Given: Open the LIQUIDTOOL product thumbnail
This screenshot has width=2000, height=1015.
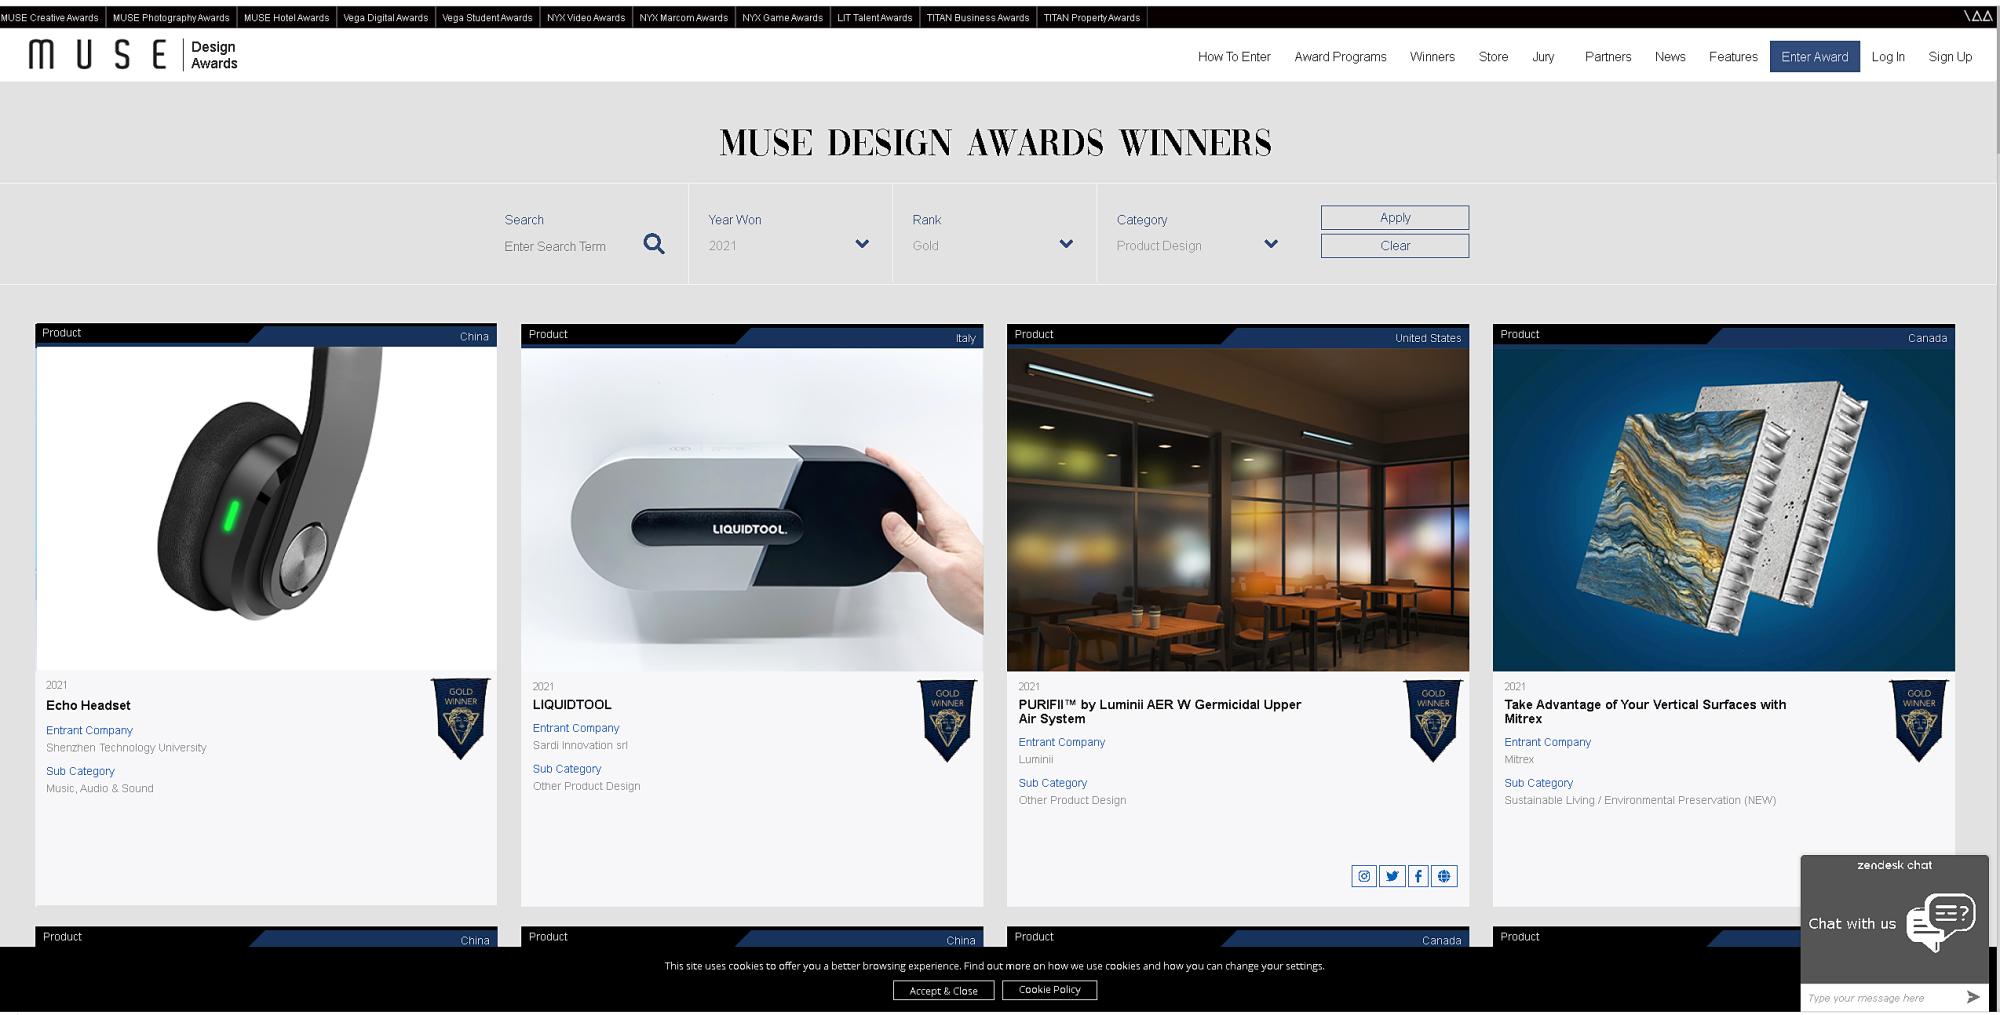Looking at the screenshot, I should point(752,509).
